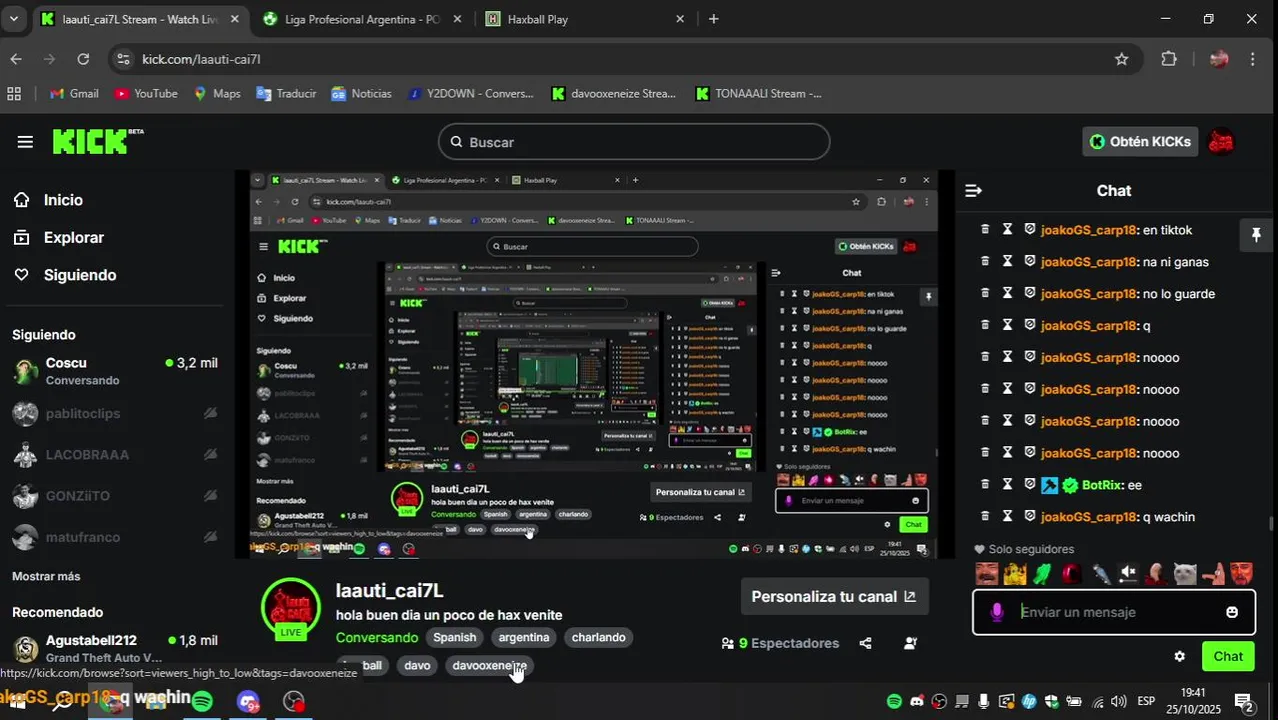Collapse the chat panel with arrow icon
The height and width of the screenshot is (720, 1278).
[x=973, y=190]
